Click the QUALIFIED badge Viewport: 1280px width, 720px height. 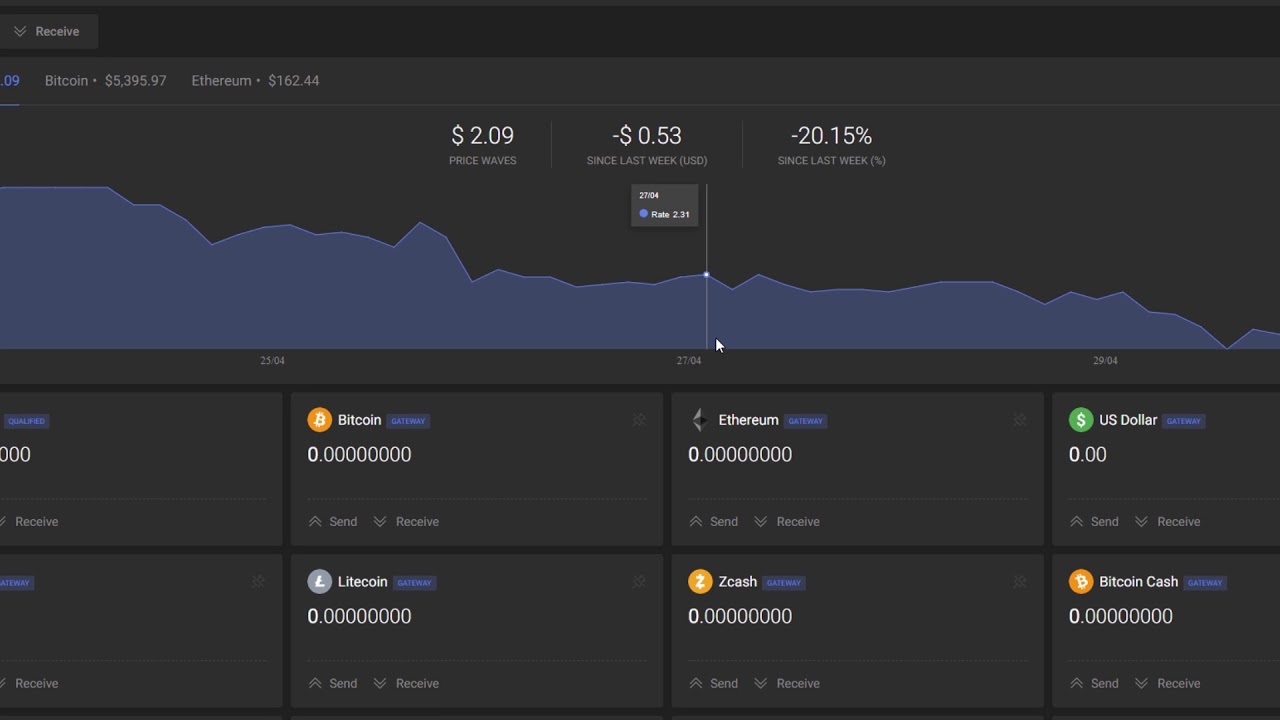click(24, 421)
